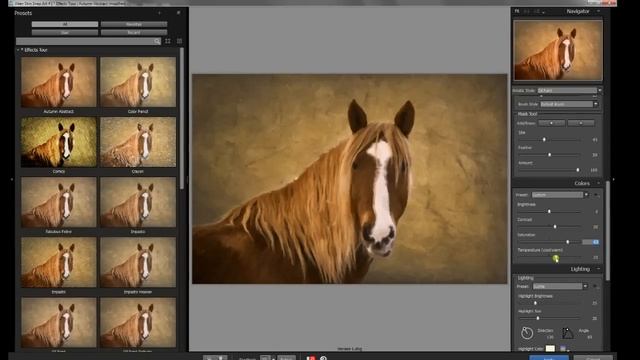
Task: Adjust the Highlight Brightness slider
Action: pos(536,303)
